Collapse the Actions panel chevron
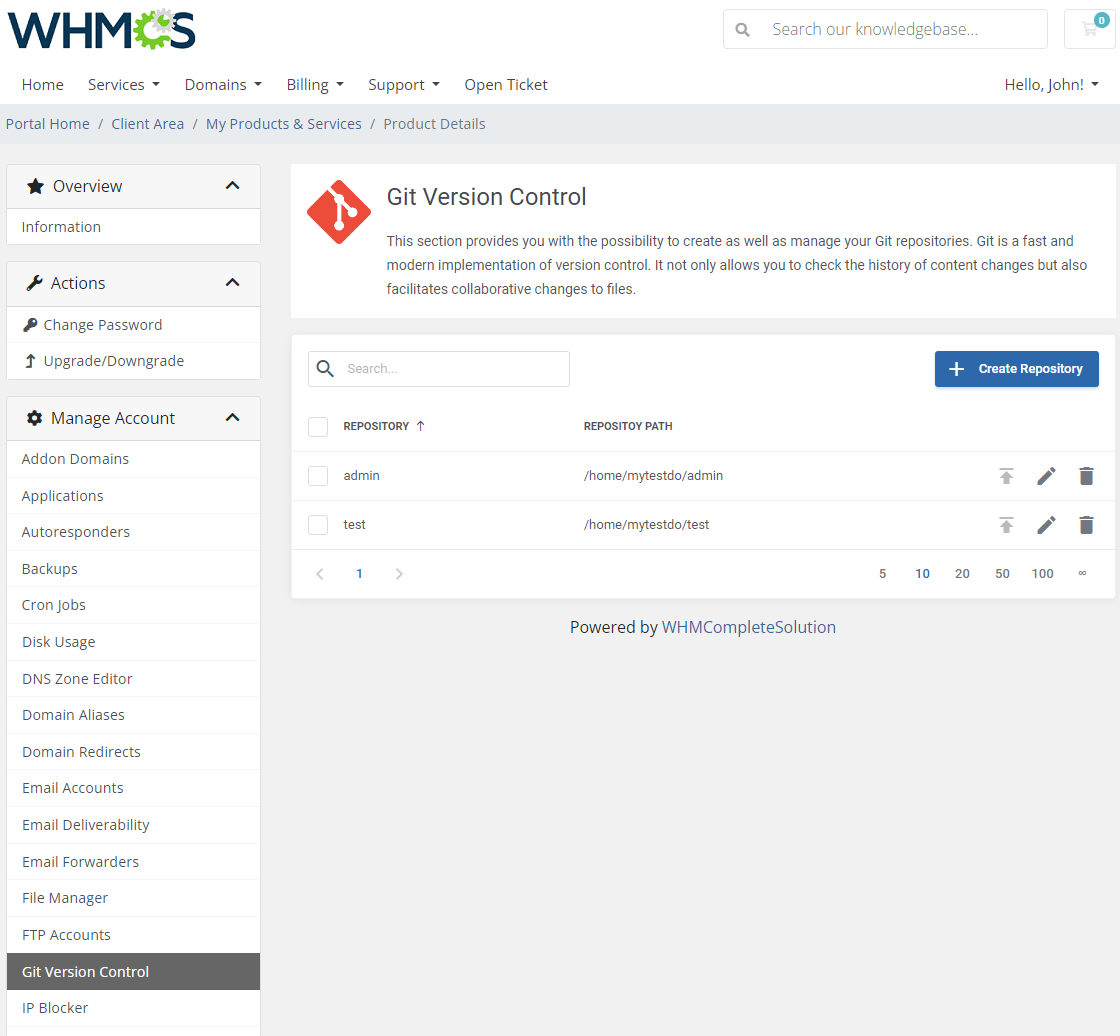This screenshot has height=1036, width=1120. pos(232,283)
